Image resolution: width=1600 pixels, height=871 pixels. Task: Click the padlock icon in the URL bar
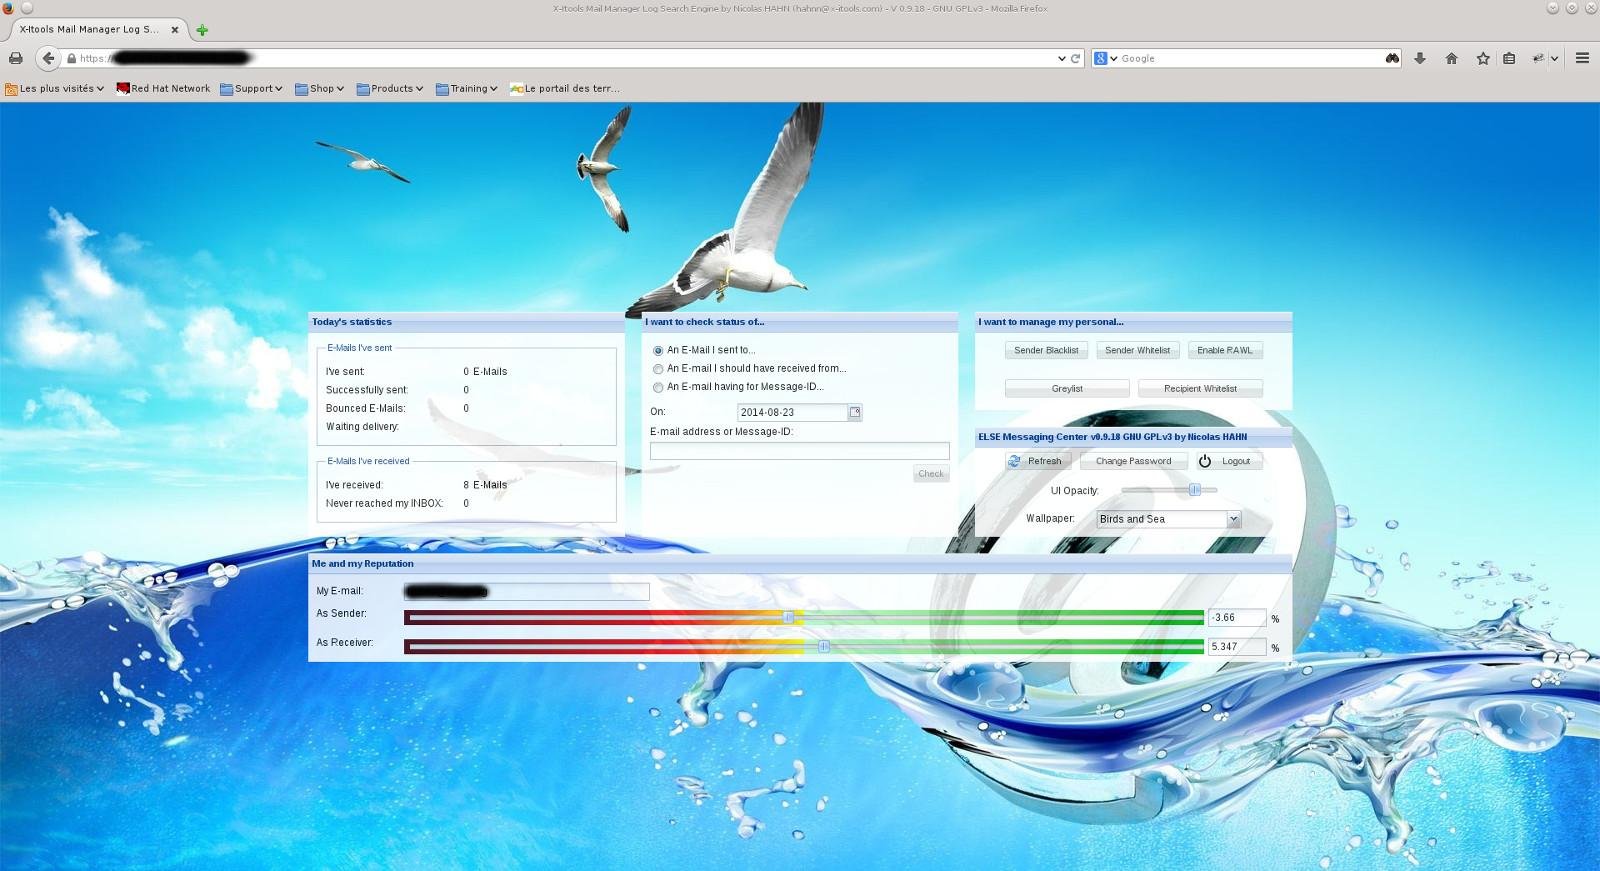point(71,58)
